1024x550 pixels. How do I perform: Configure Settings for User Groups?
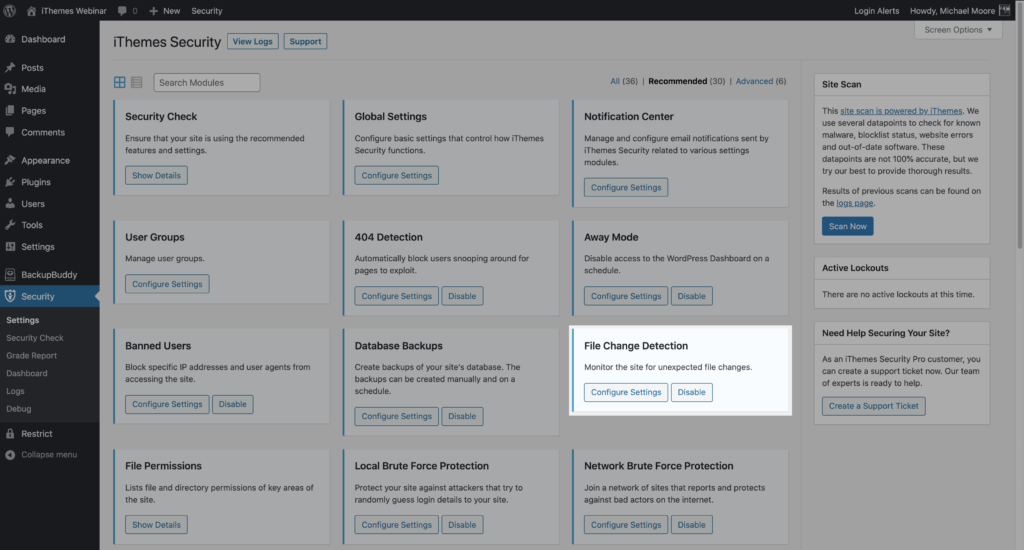point(167,284)
